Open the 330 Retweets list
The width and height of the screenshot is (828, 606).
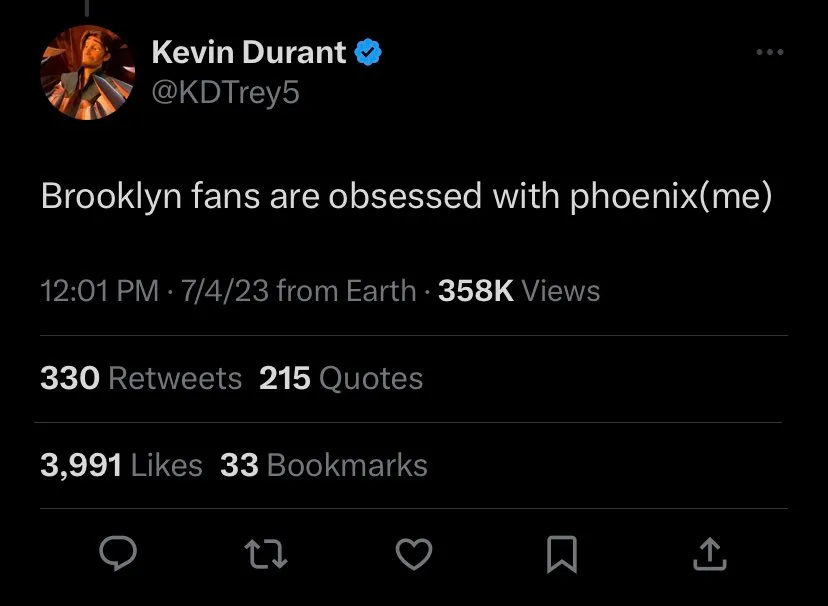140,378
